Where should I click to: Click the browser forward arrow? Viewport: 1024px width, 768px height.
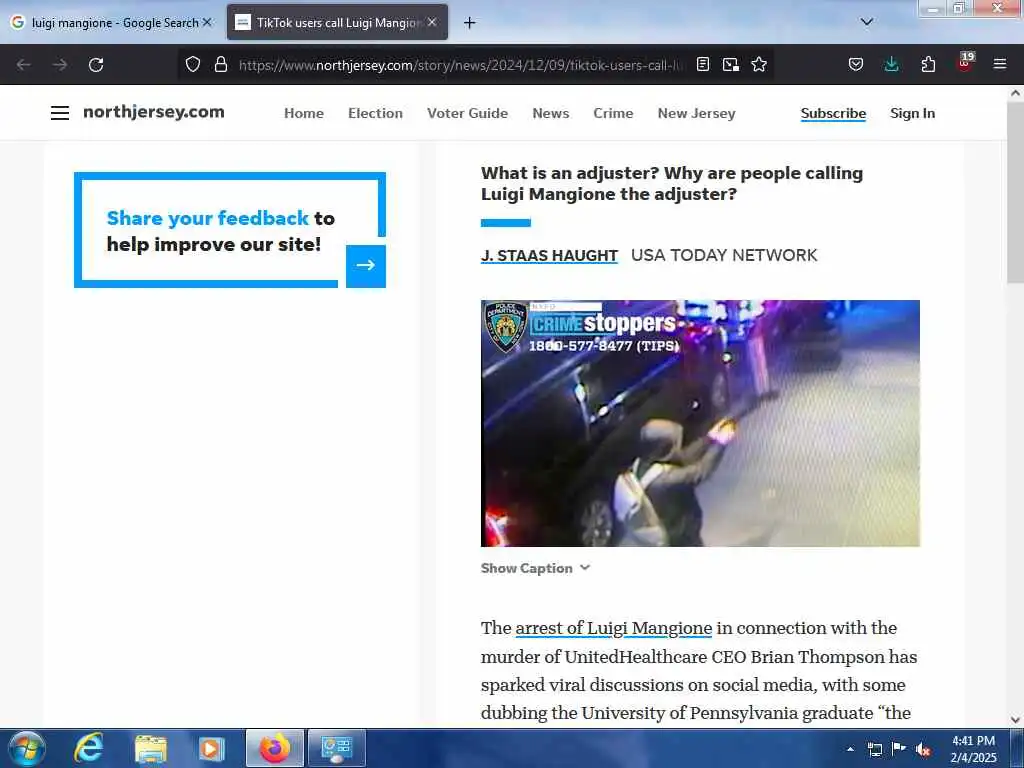pyautogui.click(x=60, y=65)
